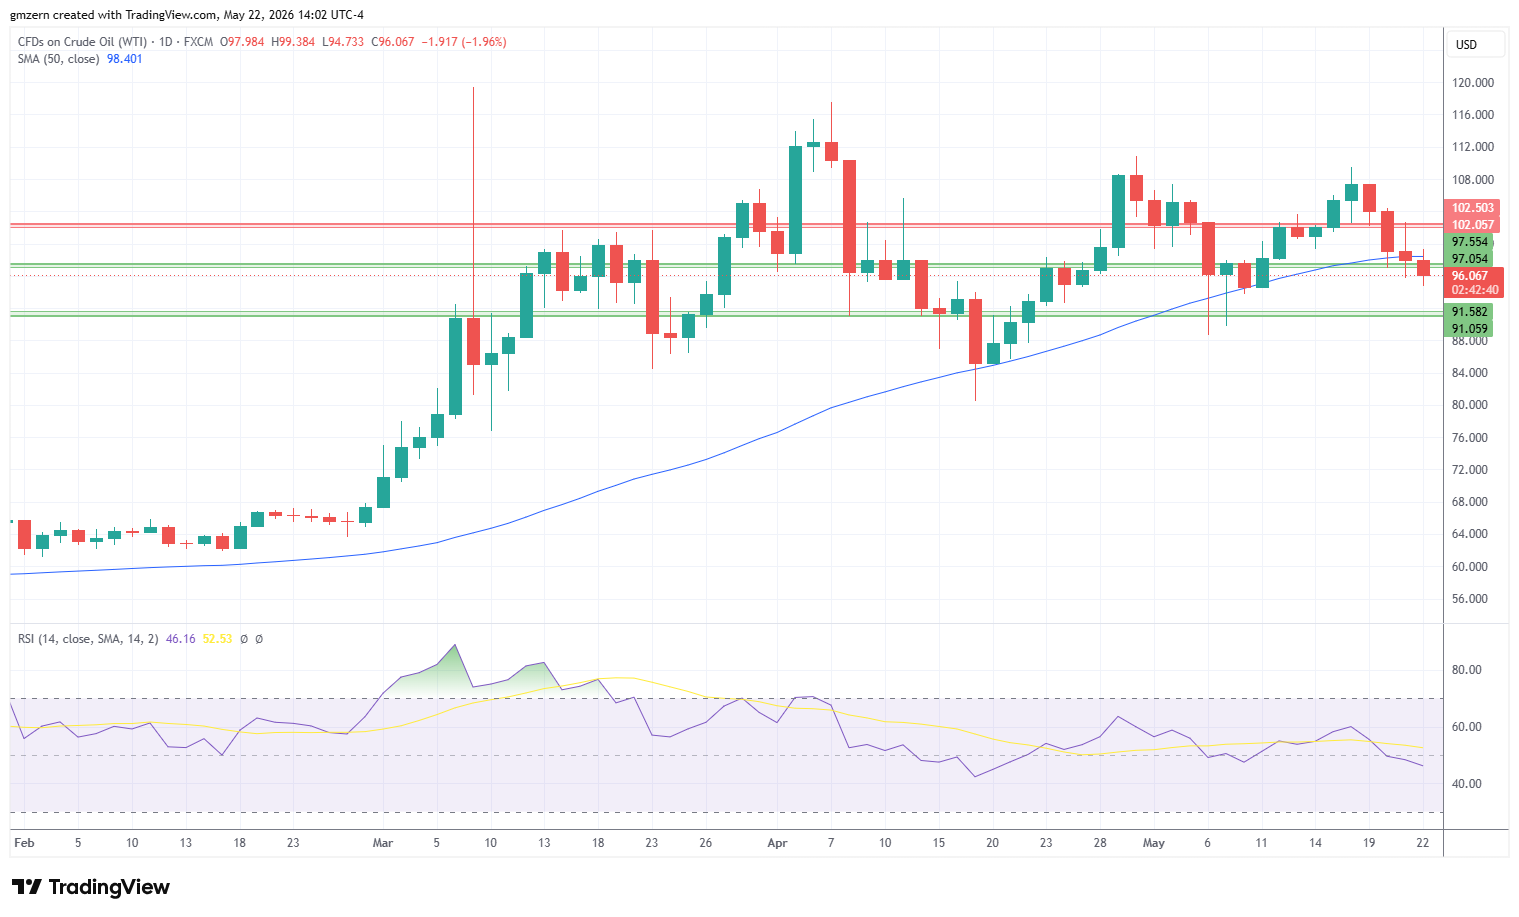Click the SMA (50, close) indicator label
This screenshot has width=1519, height=917.
pyautogui.click(x=58, y=59)
